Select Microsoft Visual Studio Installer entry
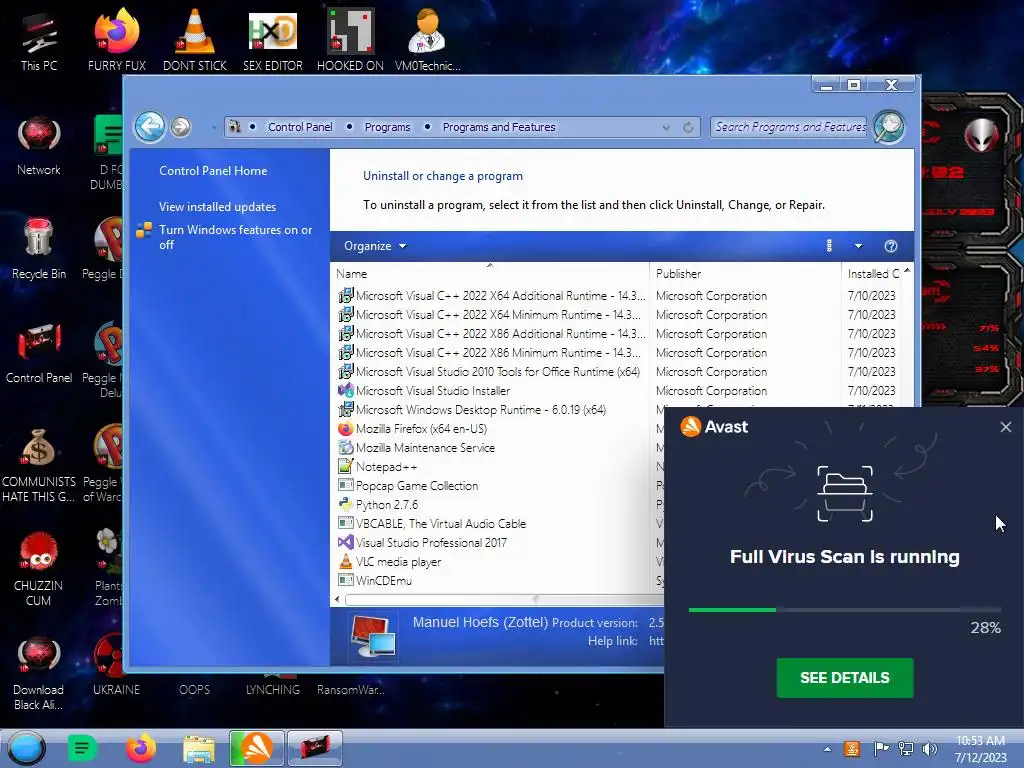Screen dimensions: 1024x768 (x=433, y=391)
